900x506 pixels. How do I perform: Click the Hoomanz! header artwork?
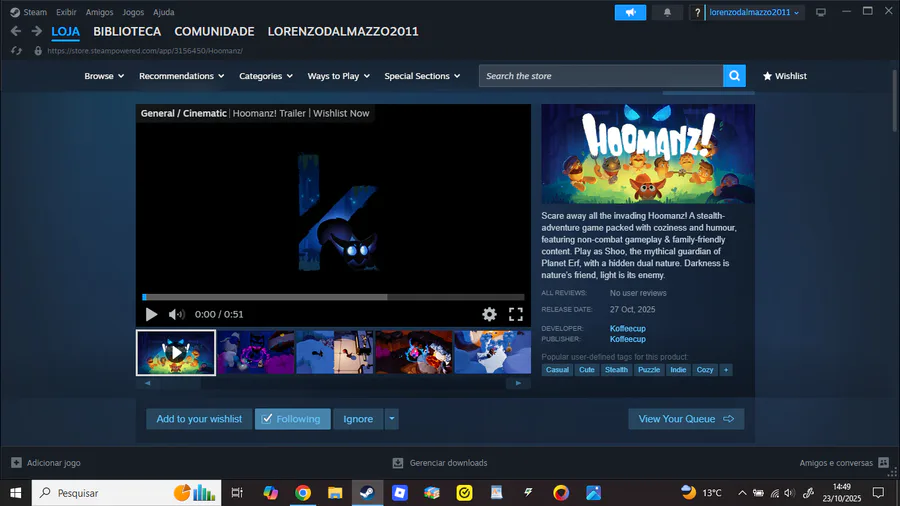(648, 154)
